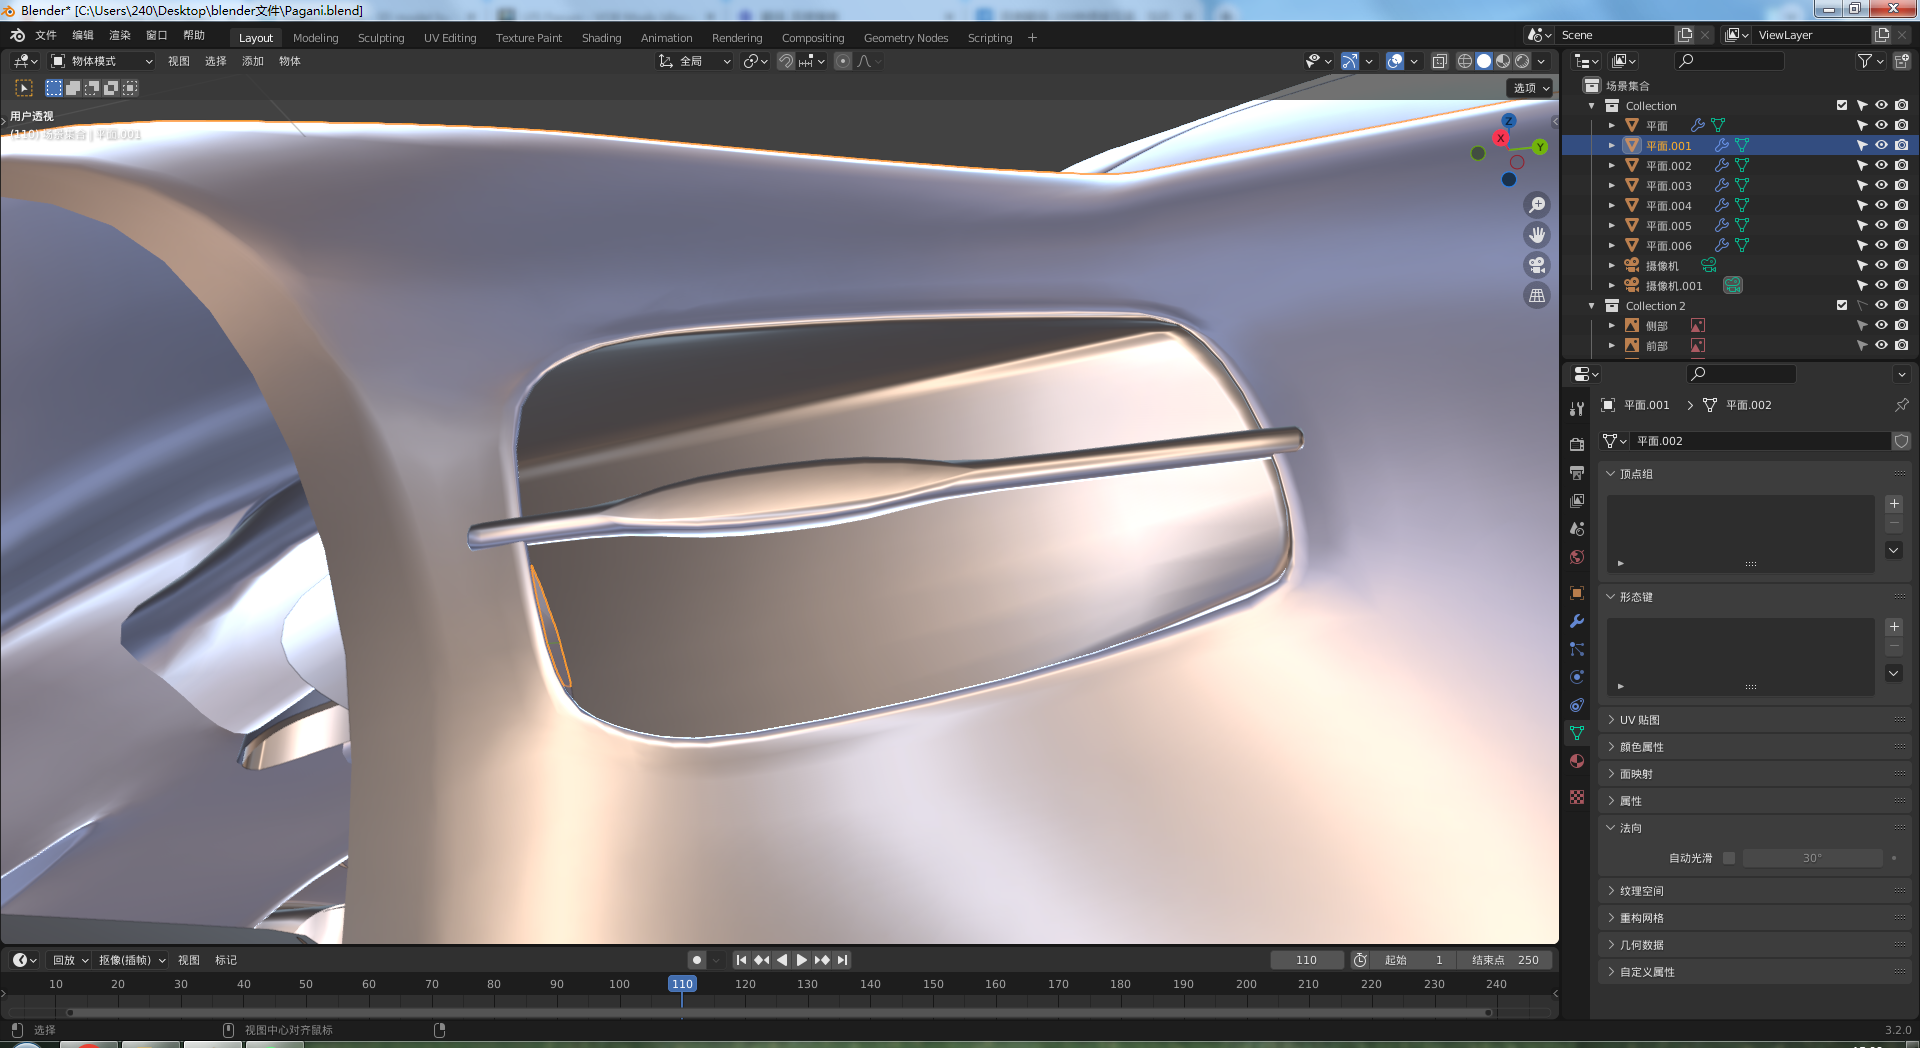Open the 物体模式 mode dropdown
The image size is (1920, 1048).
[x=102, y=61]
